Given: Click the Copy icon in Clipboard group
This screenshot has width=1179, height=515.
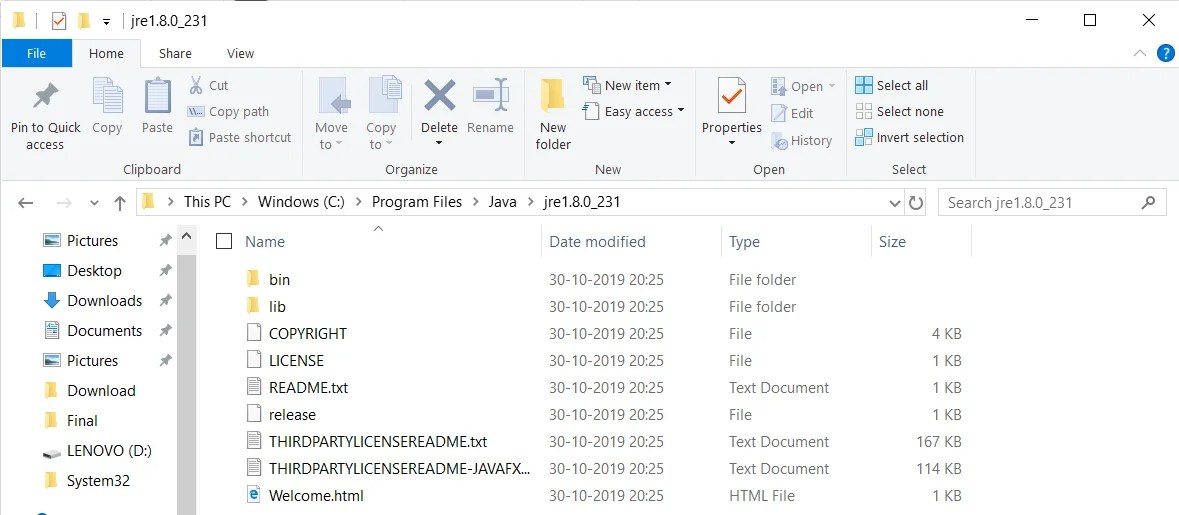Looking at the screenshot, I should coord(108,95).
